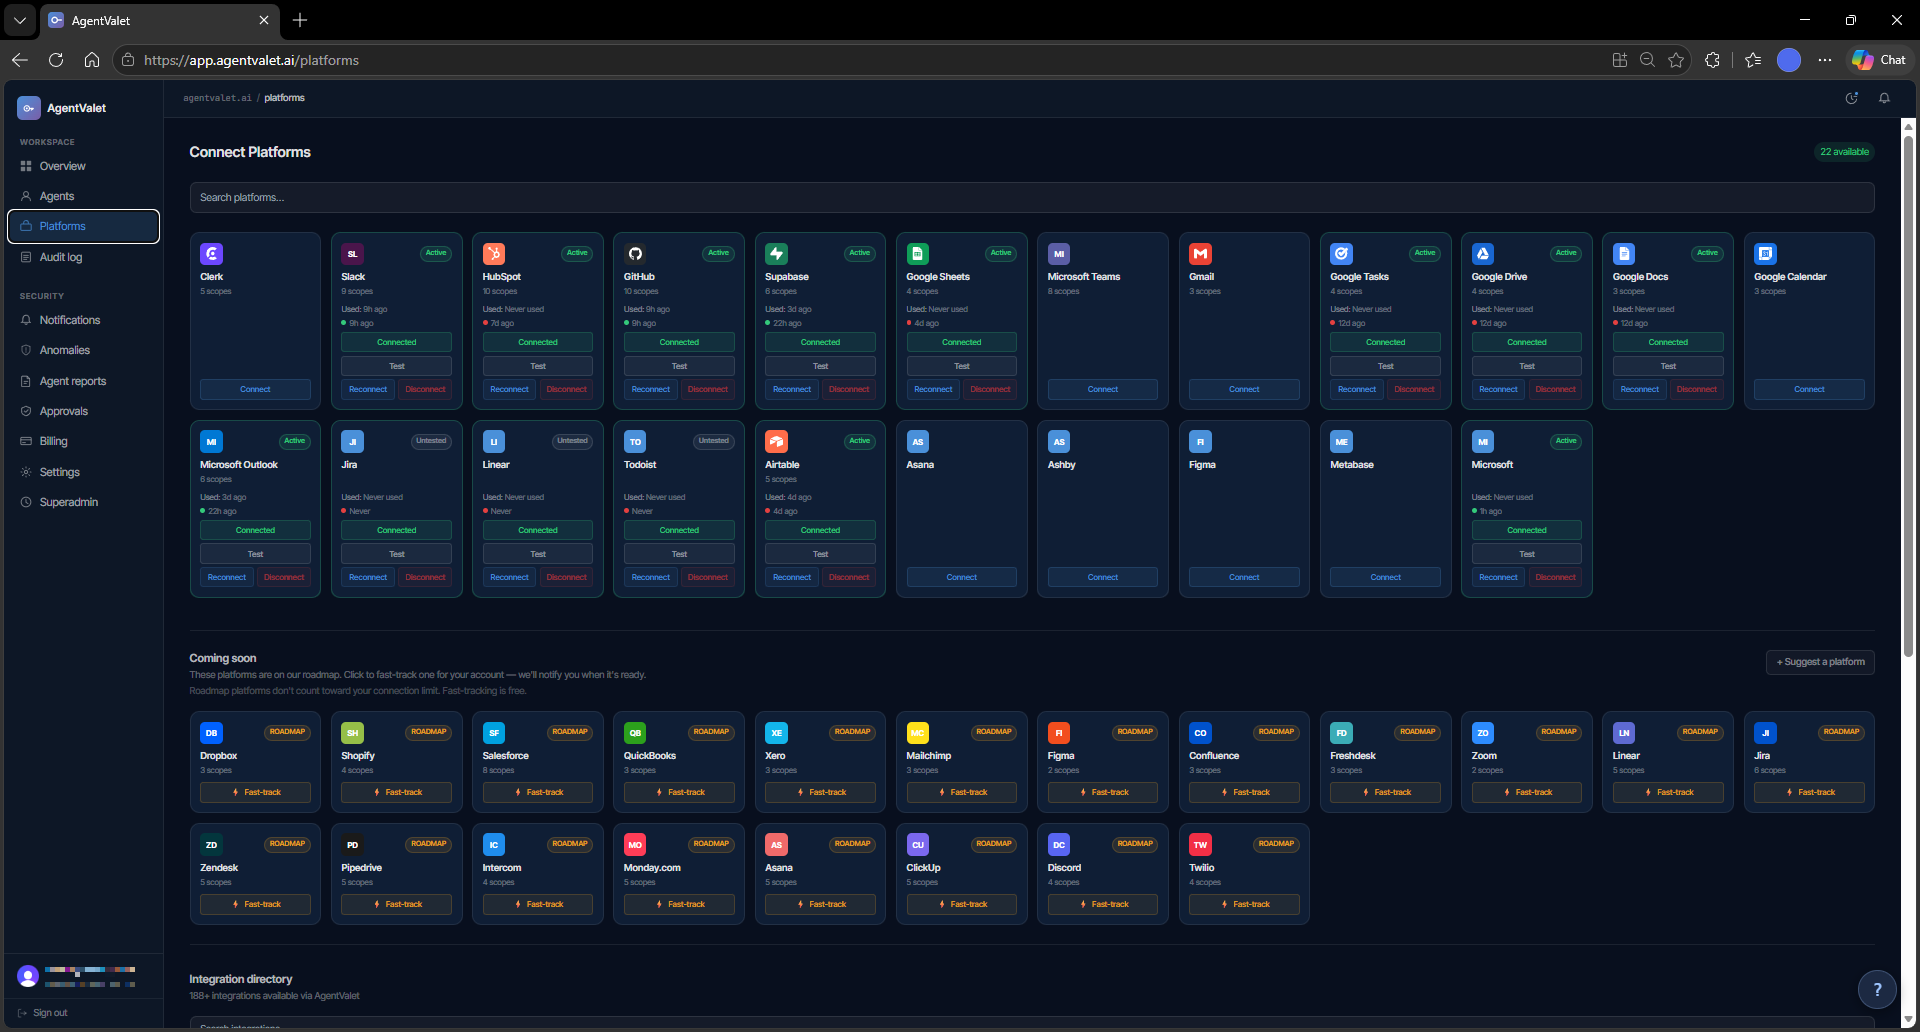Click the Google Drive icon
Viewport: 1920px width, 1032px height.
pyautogui.click(x=1483, y=254)
